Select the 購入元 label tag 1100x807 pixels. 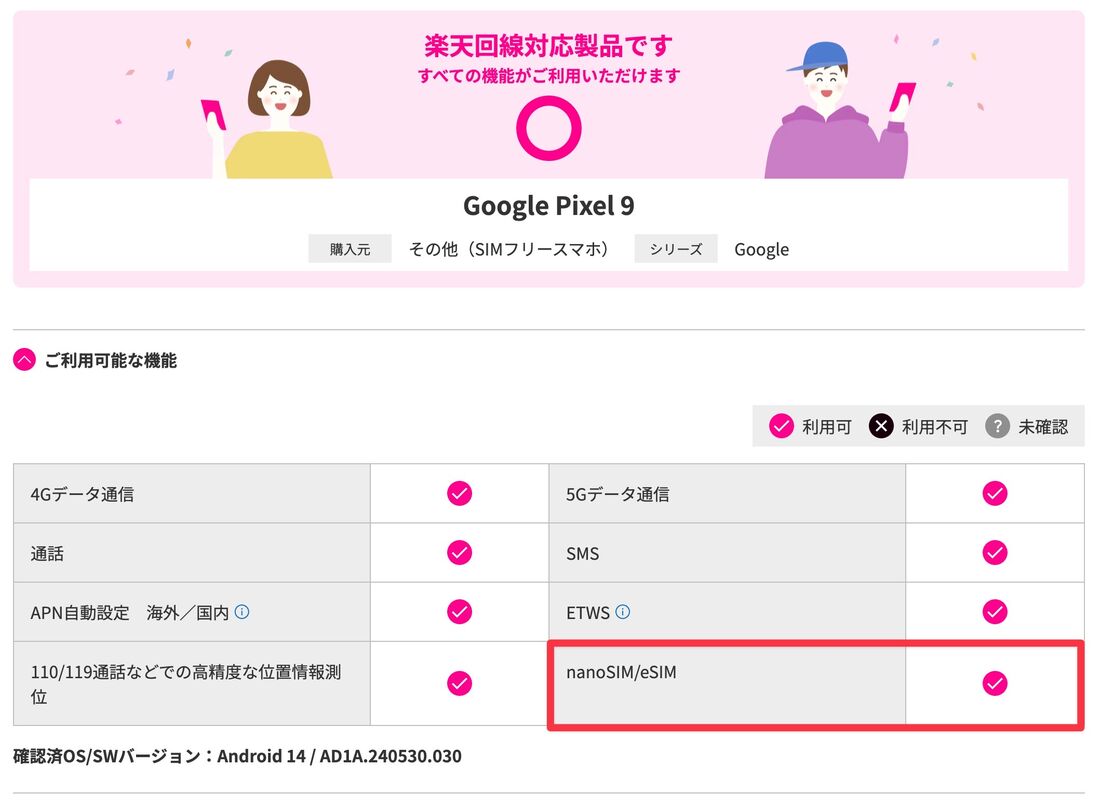[x=350, y=249]
